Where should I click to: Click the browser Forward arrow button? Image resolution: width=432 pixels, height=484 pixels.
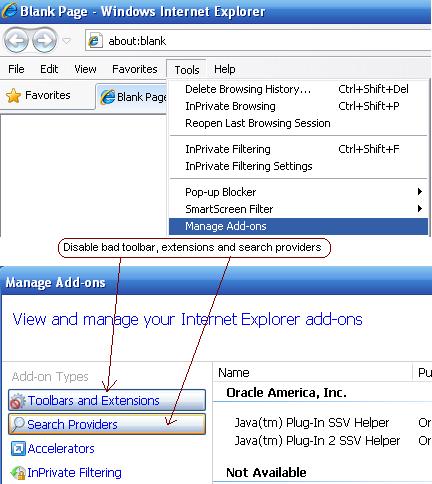pos(44,41)
